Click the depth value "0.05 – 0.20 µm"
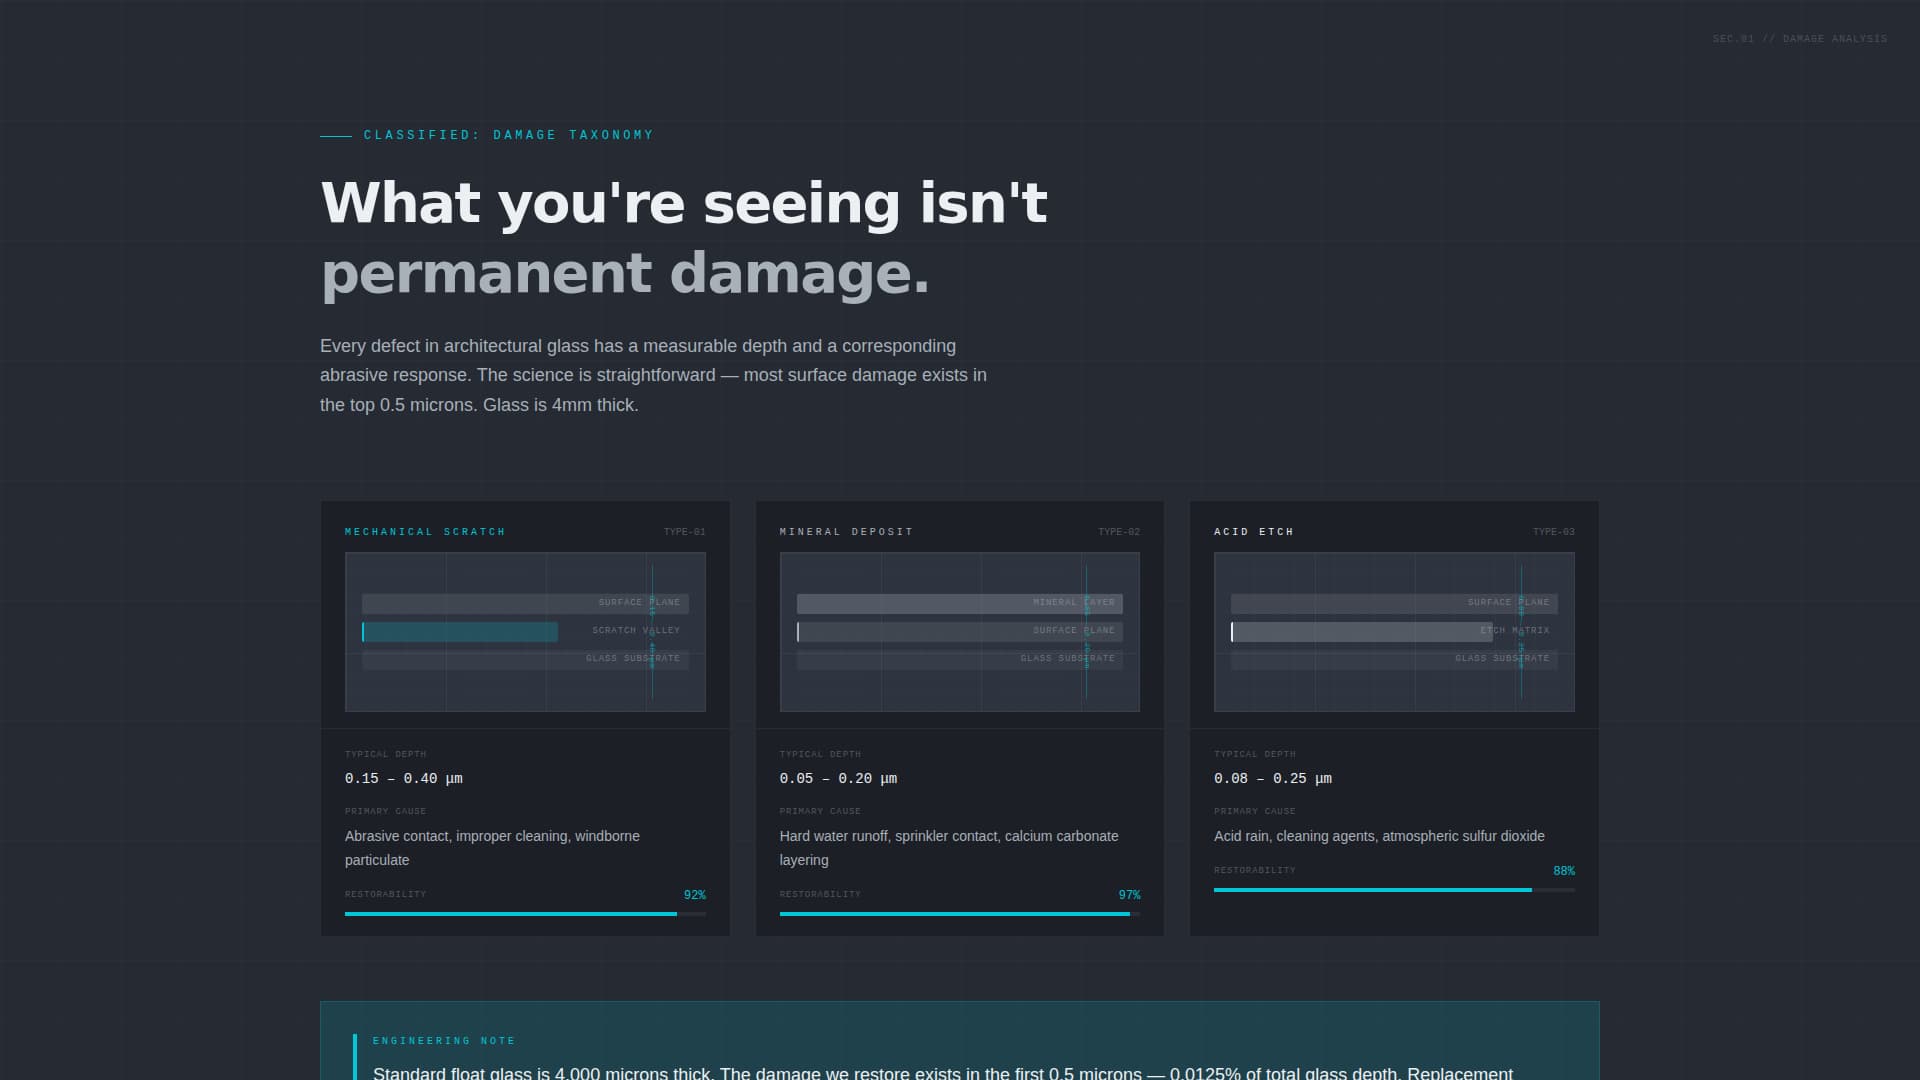 point(838,779)
